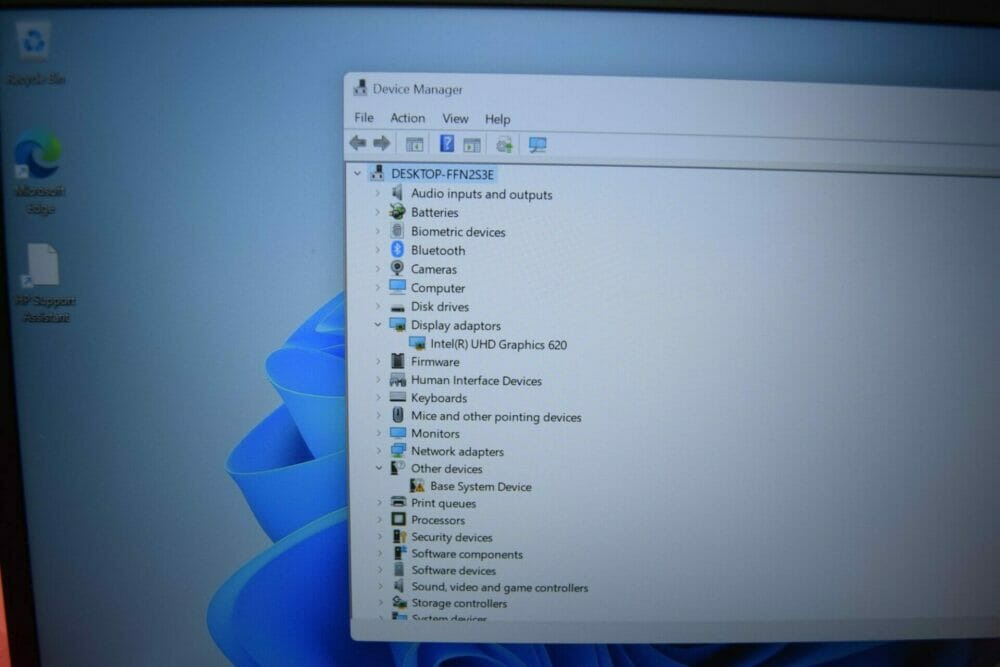Click the Show/Hide console tree toolbar icon
The height and width of the screenshot is (667, 1000).
pos(415,145)
